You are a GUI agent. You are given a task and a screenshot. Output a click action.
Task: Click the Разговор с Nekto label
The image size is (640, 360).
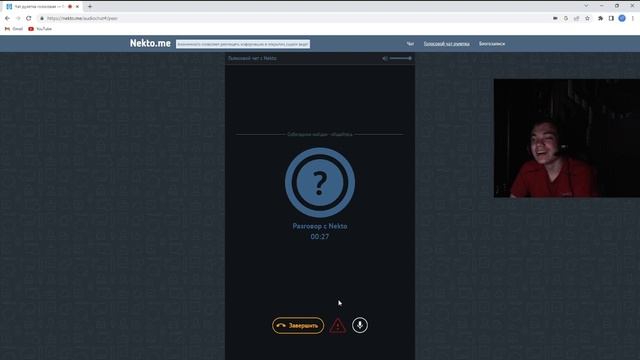(x=320, y=226)
